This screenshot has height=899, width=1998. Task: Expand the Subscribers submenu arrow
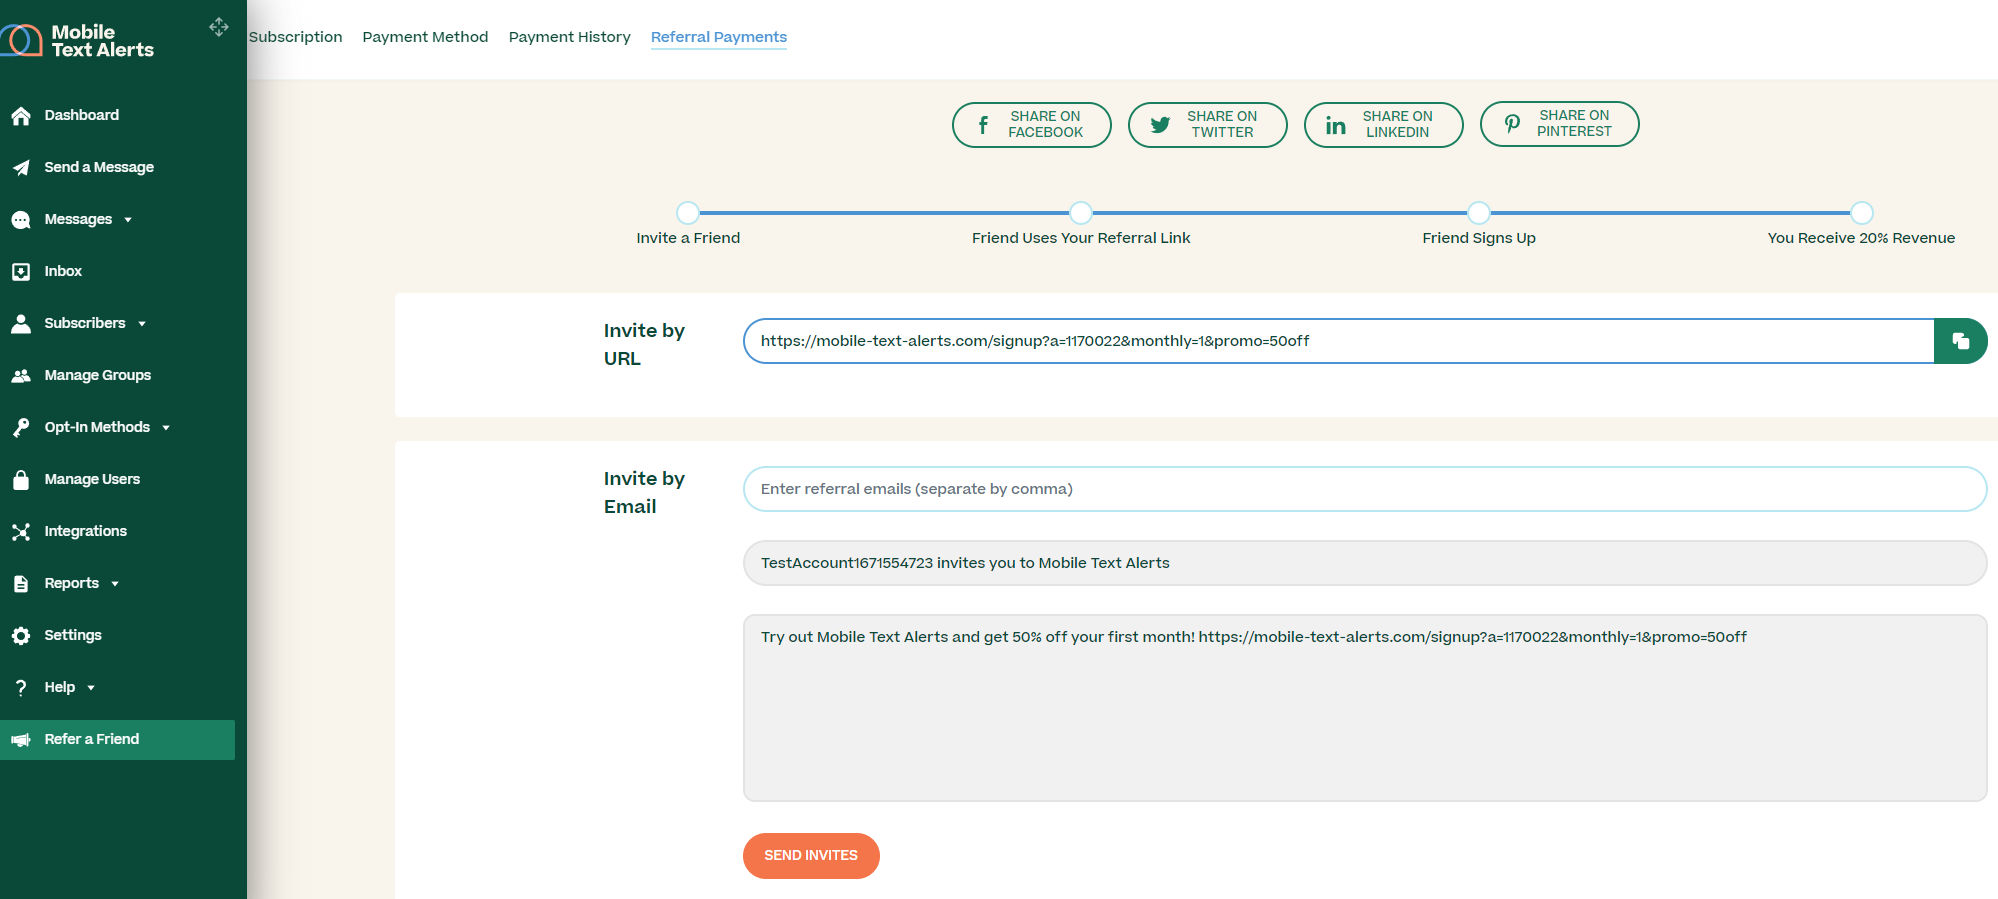(x=142, y=324)
